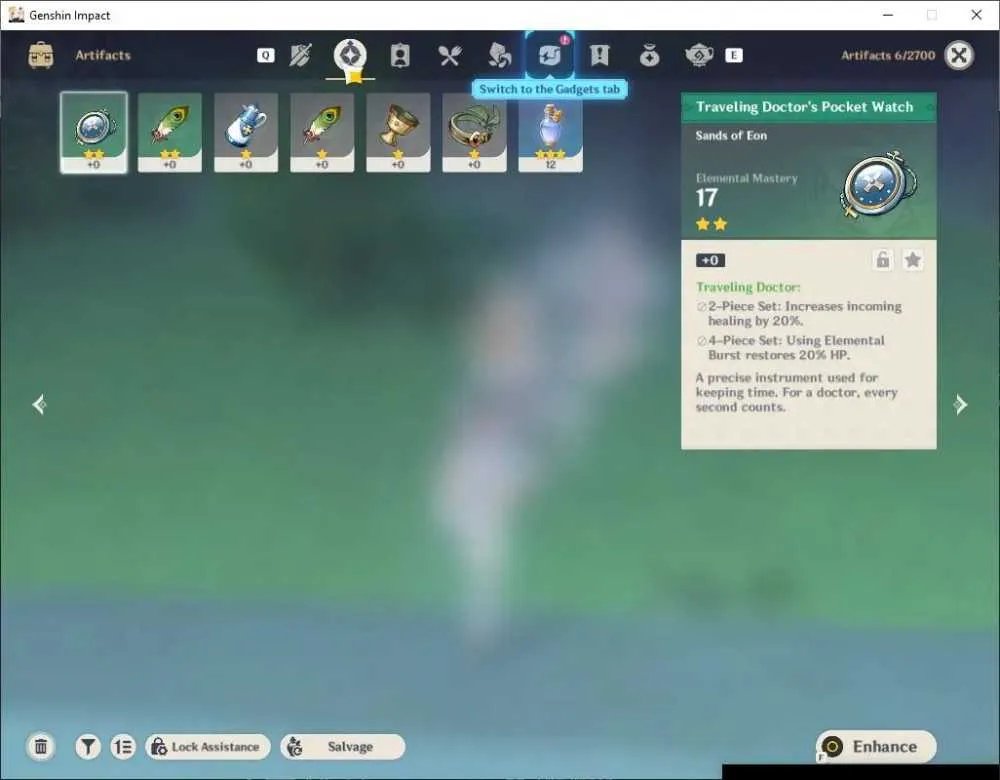Open the Food tab with fork and knife

click(x=450, y=56)
